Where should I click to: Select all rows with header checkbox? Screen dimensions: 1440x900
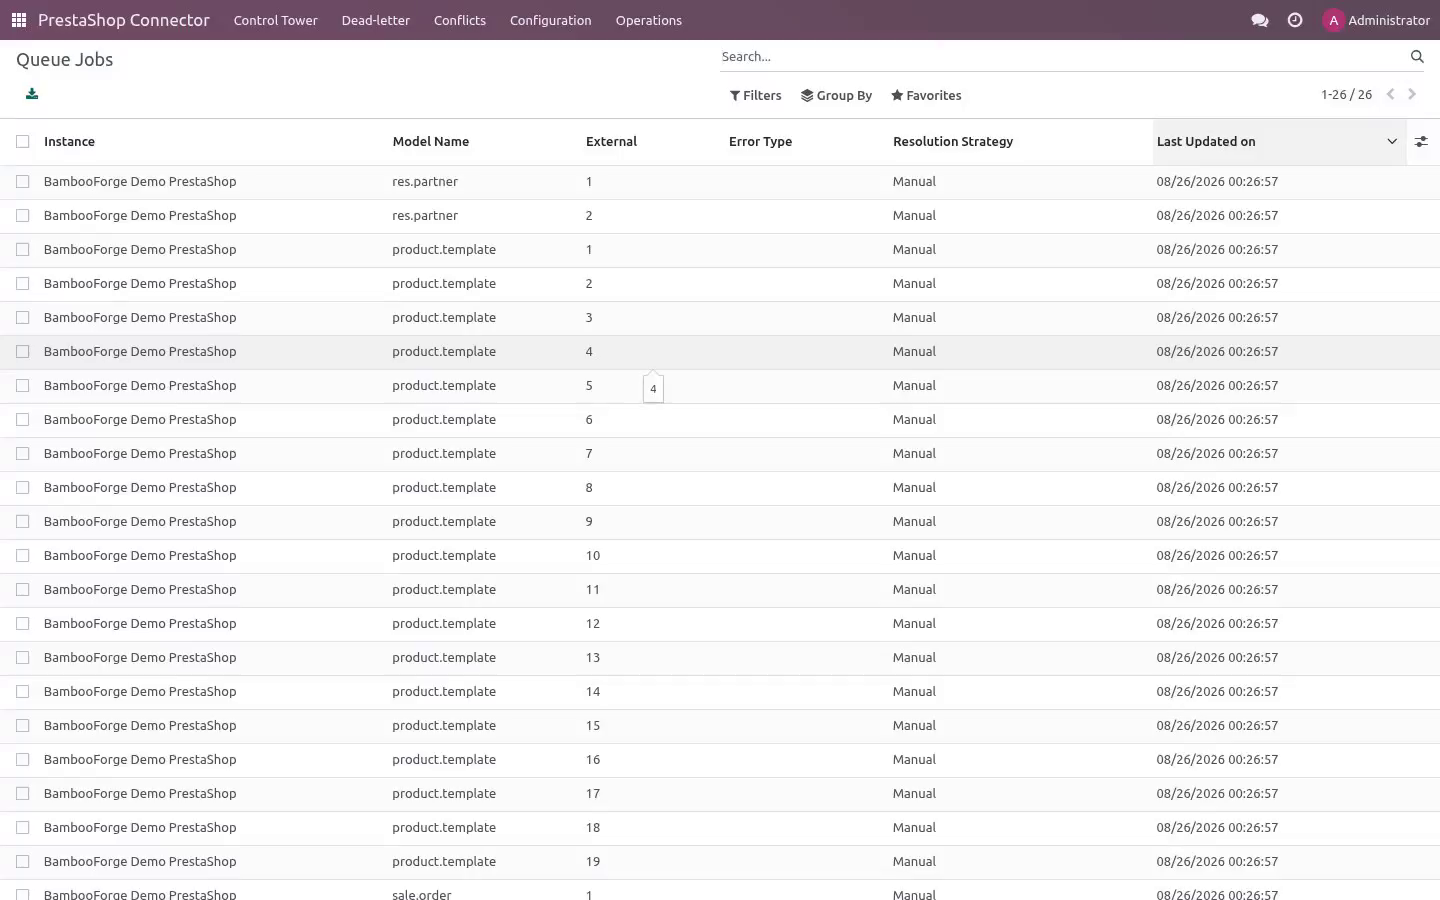23,142
